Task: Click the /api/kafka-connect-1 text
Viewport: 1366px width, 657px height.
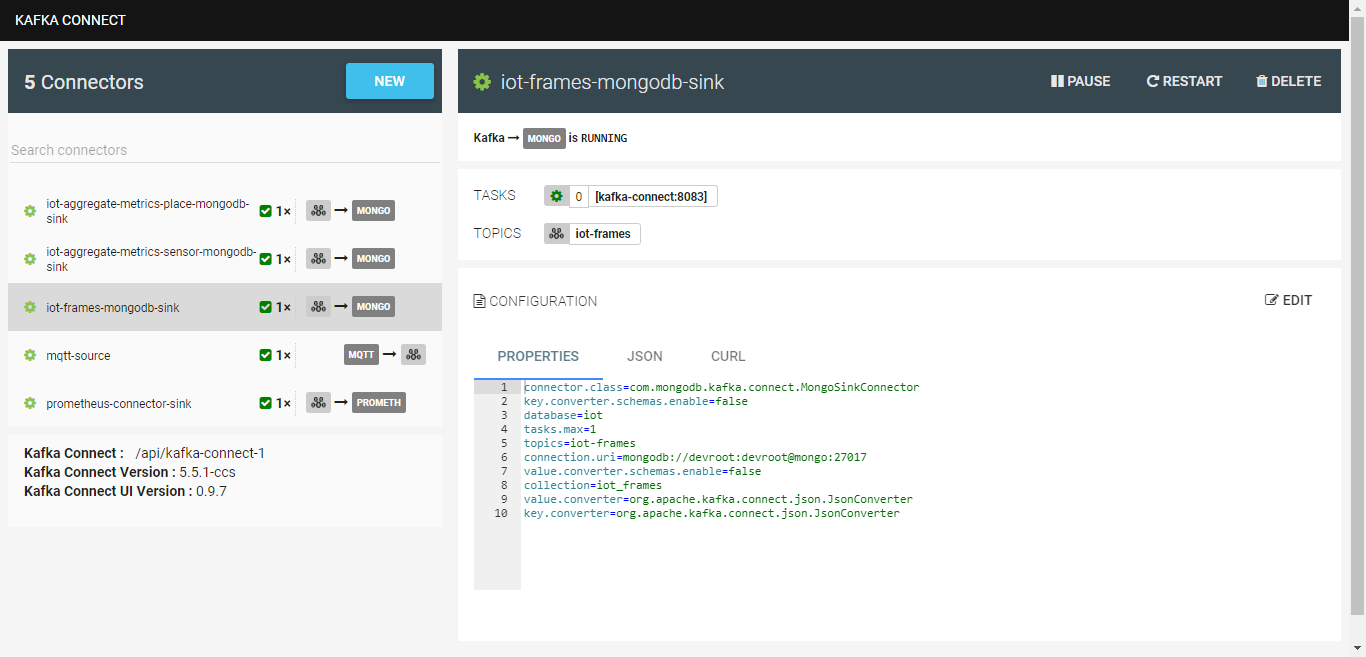Action: pos(200,453)
